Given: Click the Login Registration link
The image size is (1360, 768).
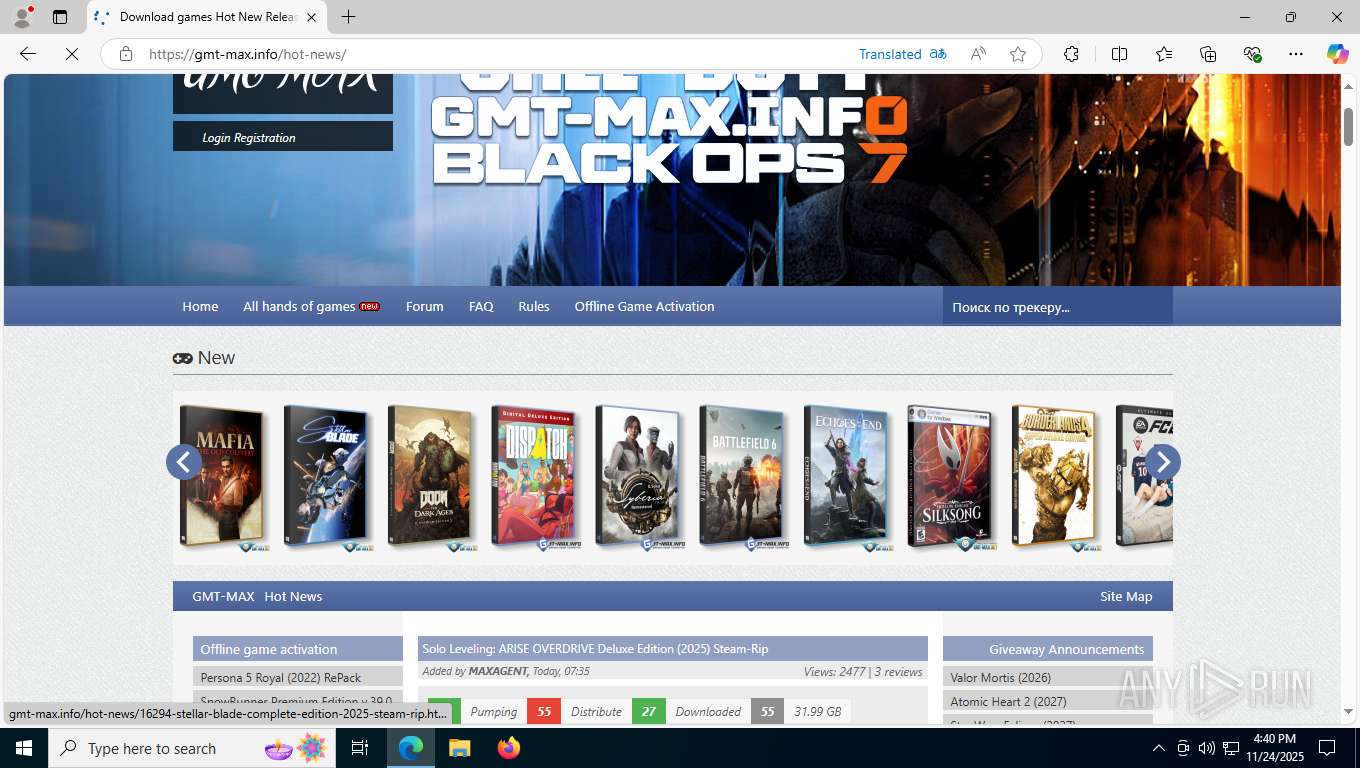Looking at the screenshot, I should pos(249,138).
